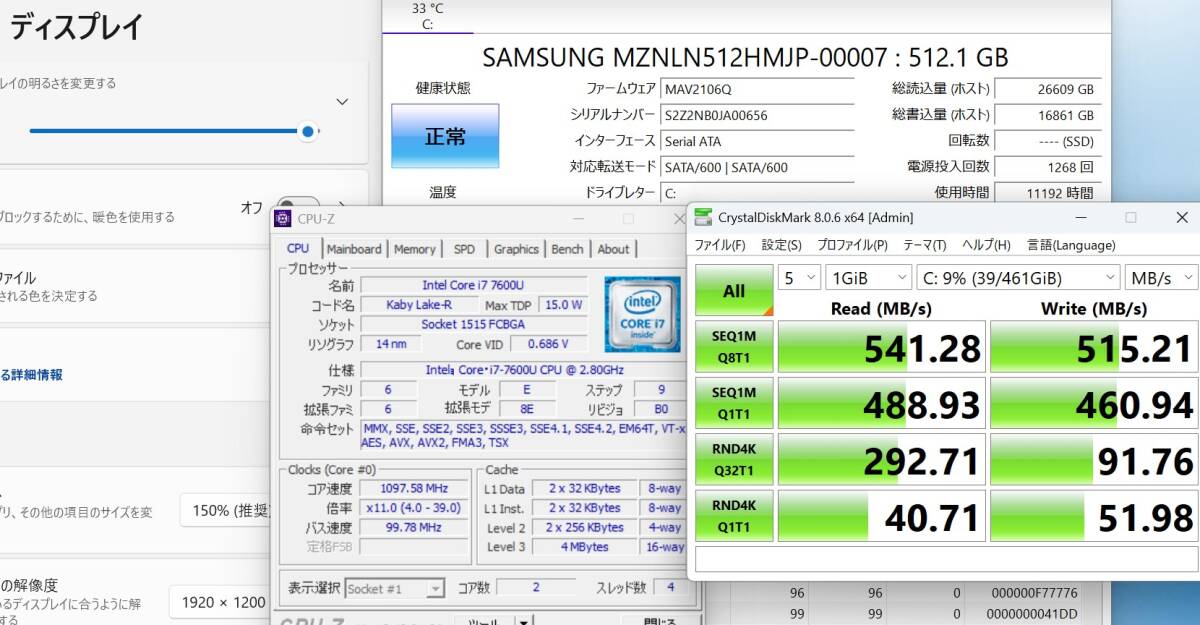Click the 正常 health status button in CrystalDiskInfo

(444, 136)
